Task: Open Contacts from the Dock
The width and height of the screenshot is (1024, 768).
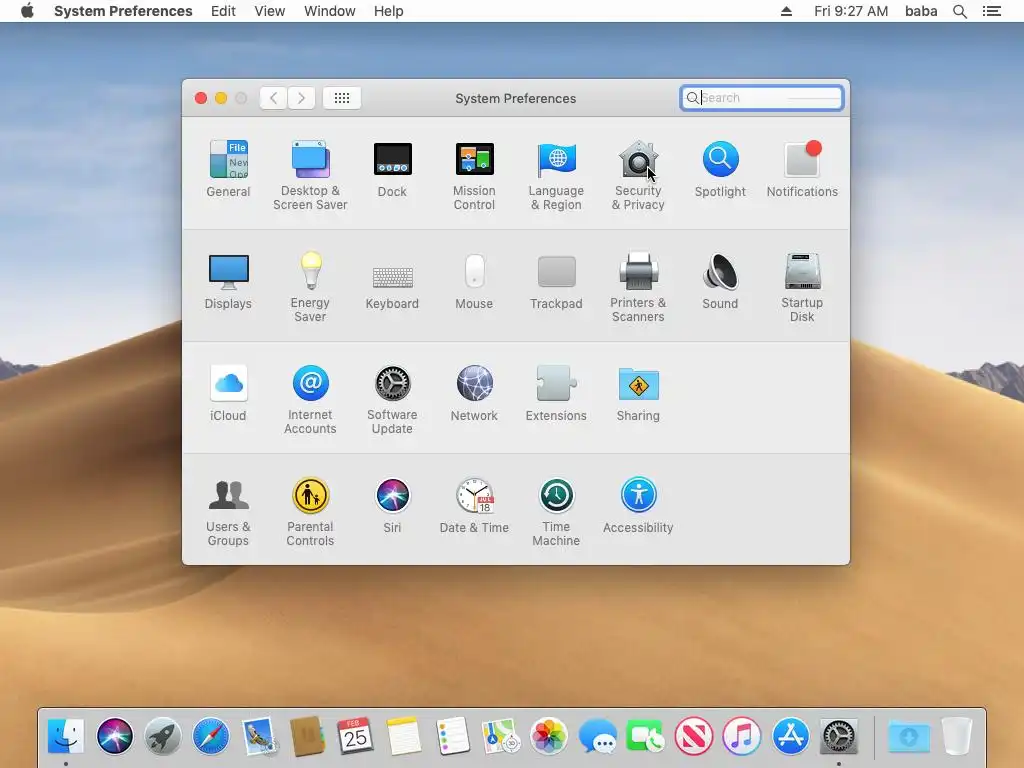Action: 308,736
